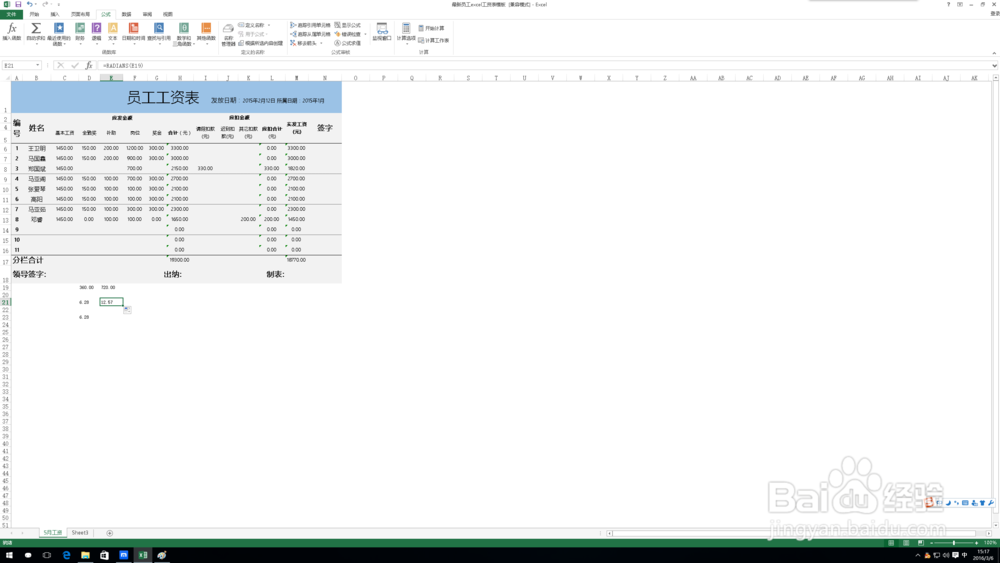The width and height of the screenshot is (1000, 563).
Task: Click the confirm checkmark in formula bar
Action: click(x=75, y=65)
